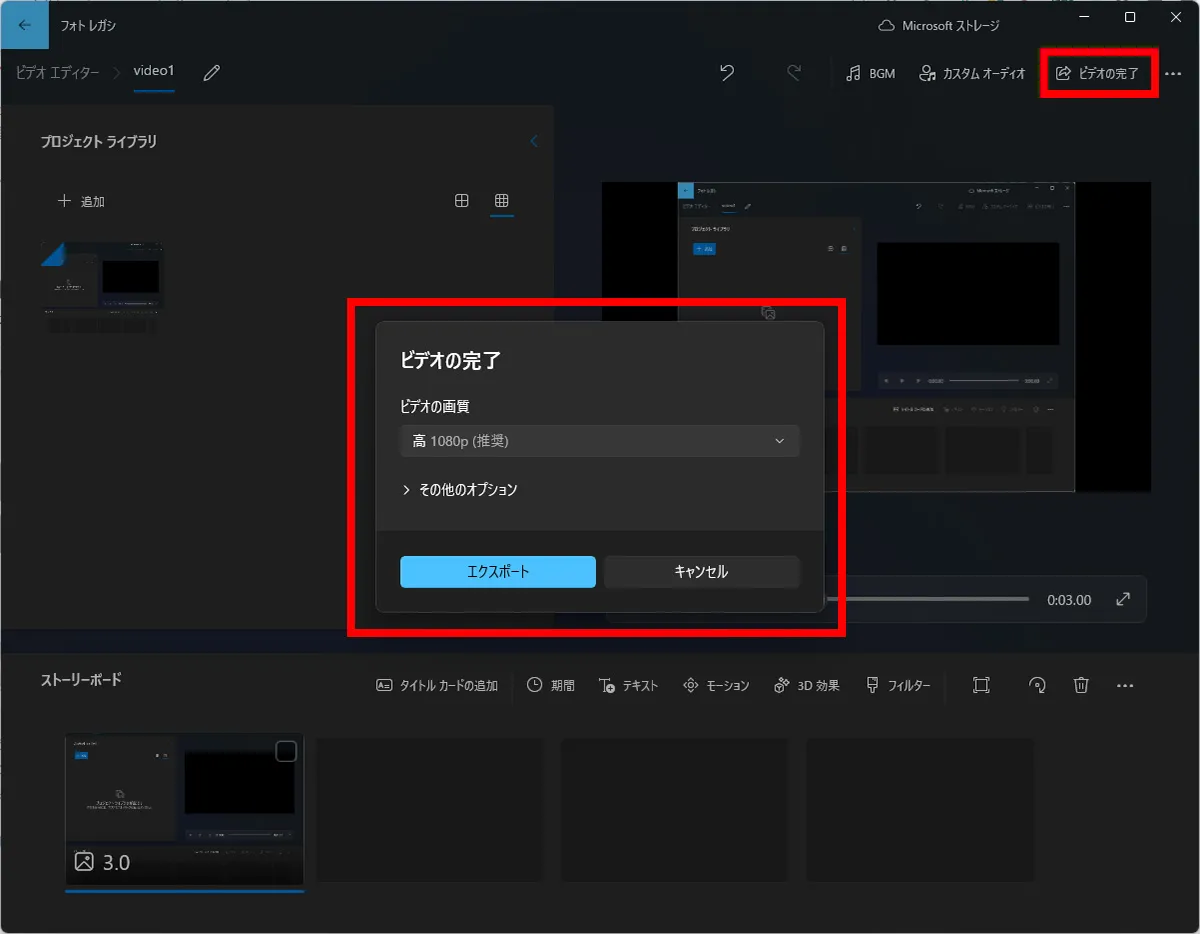Click the undo arrow
The height and width of the screenshot is (934, 1200).
click(727, 73)
